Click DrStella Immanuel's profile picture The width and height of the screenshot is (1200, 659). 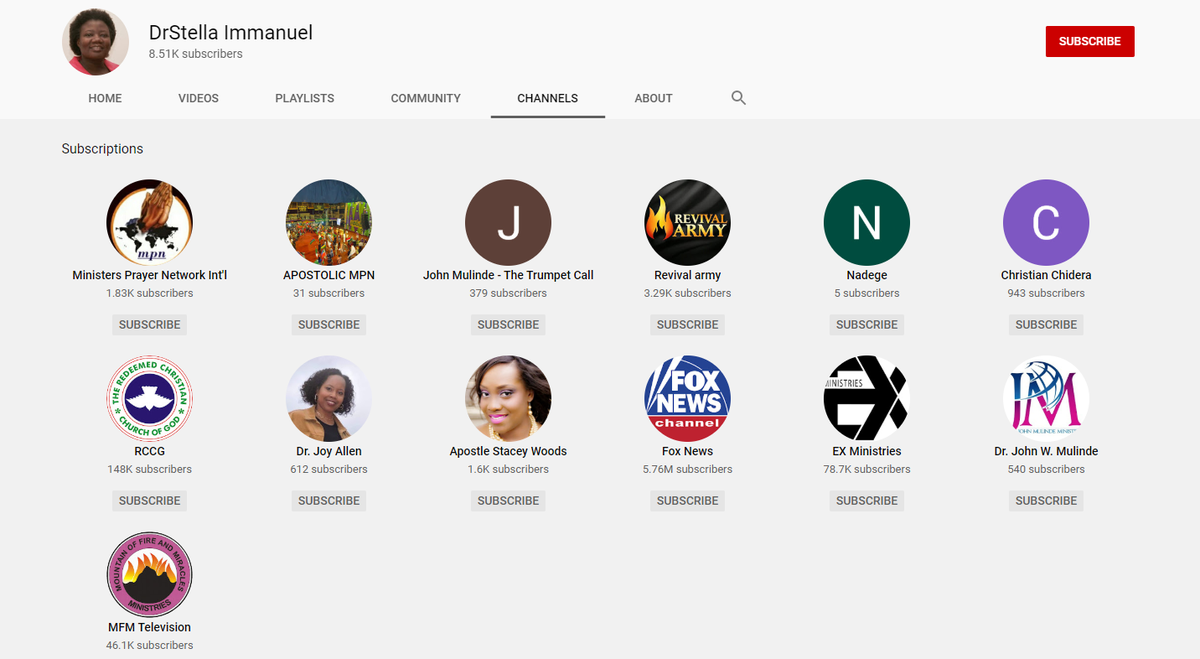pos(95,41)
